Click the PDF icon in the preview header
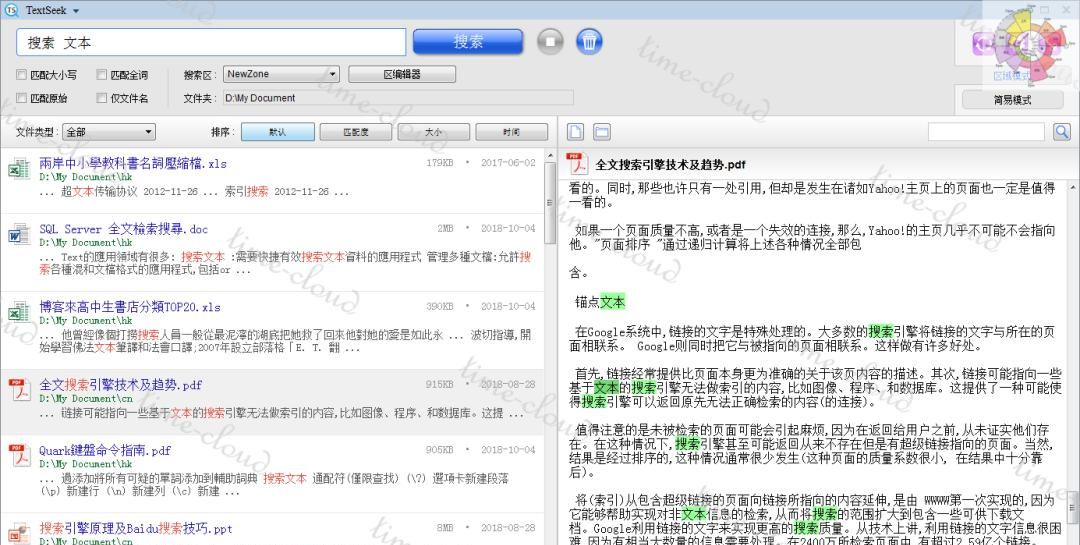 tap(577, 164)
